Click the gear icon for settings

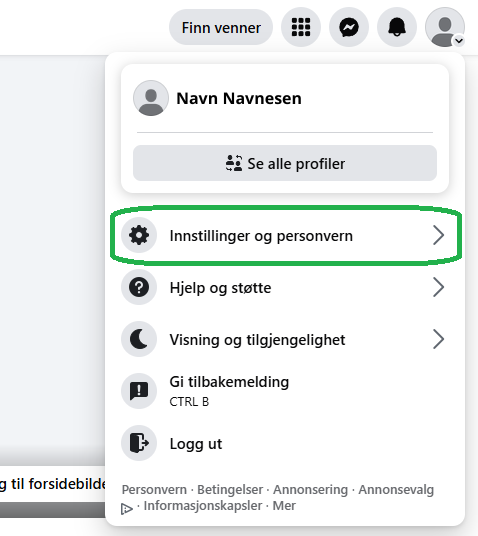139,235
